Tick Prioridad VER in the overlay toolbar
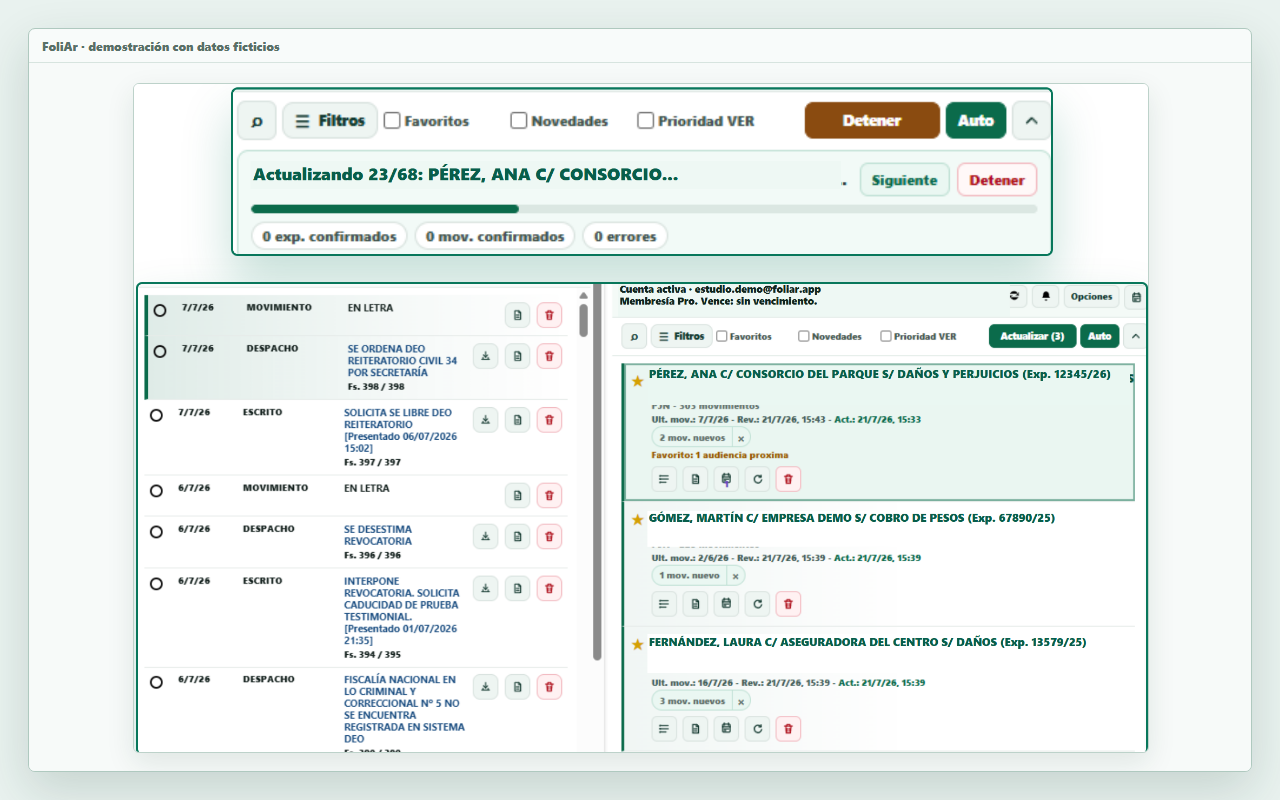The height and width of the screenshot is (800, 1280). tap(645, 121)
